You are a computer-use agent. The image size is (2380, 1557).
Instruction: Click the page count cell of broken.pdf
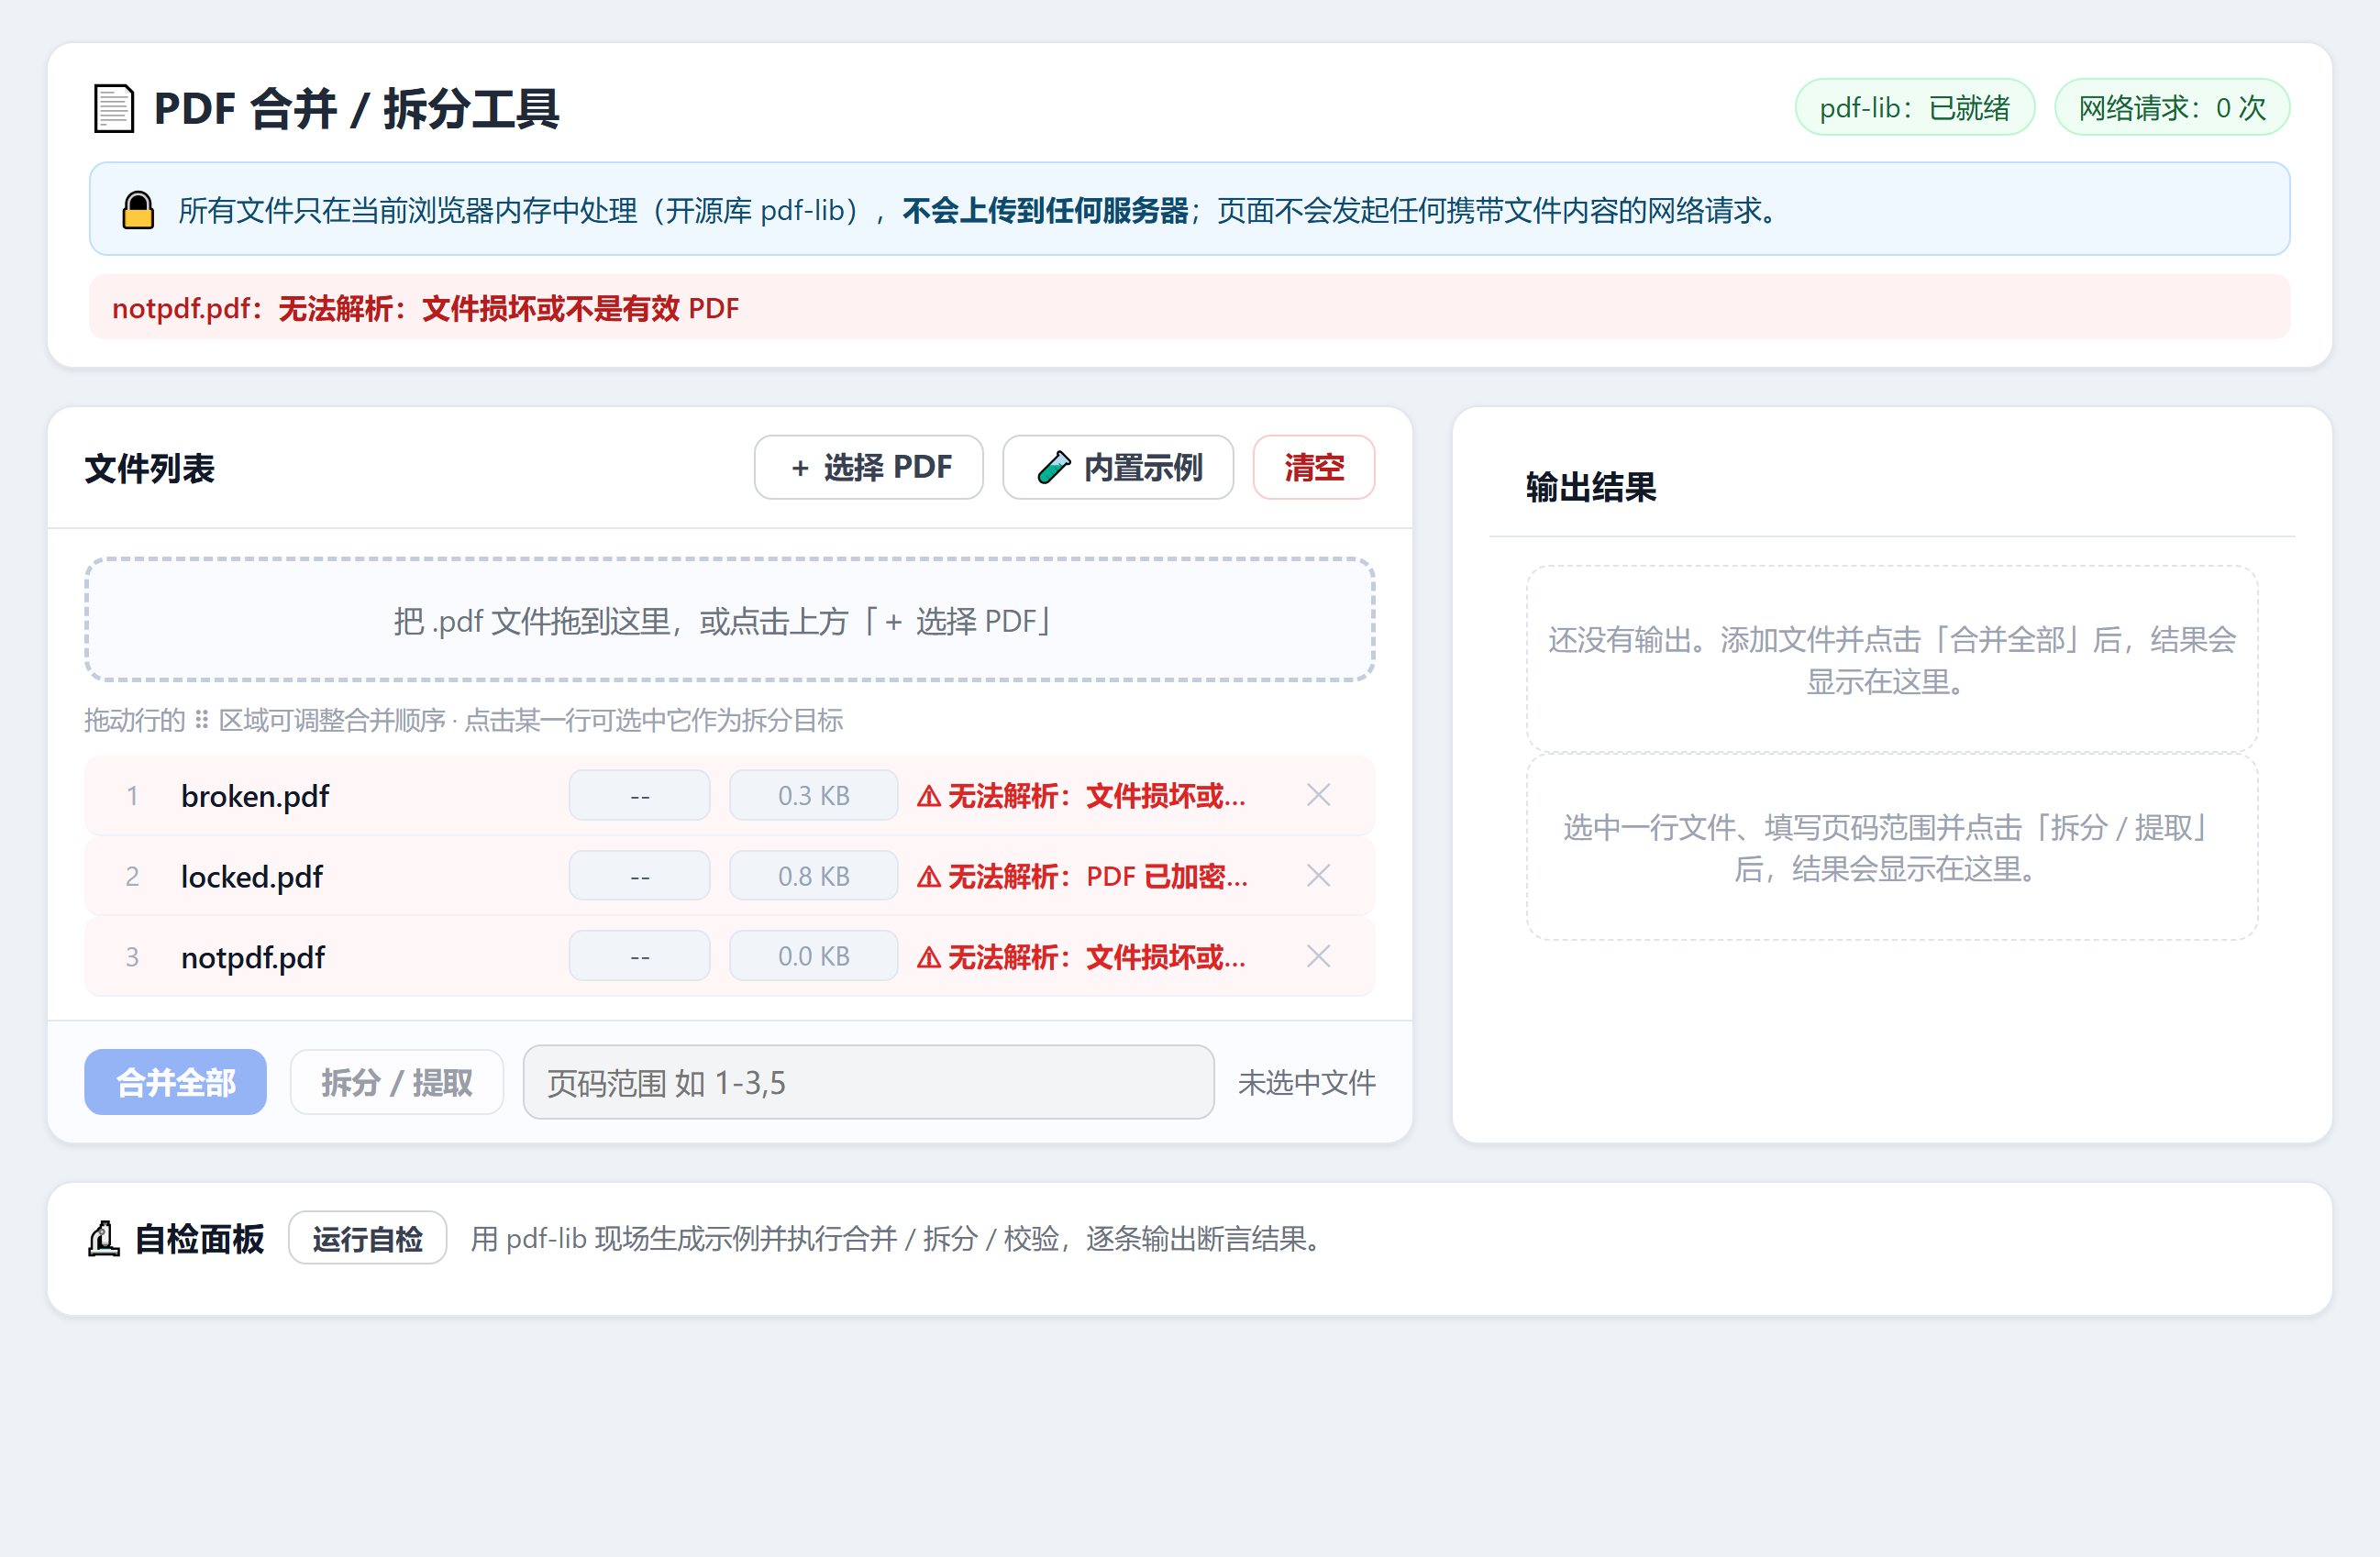click(x=639, y=795)
